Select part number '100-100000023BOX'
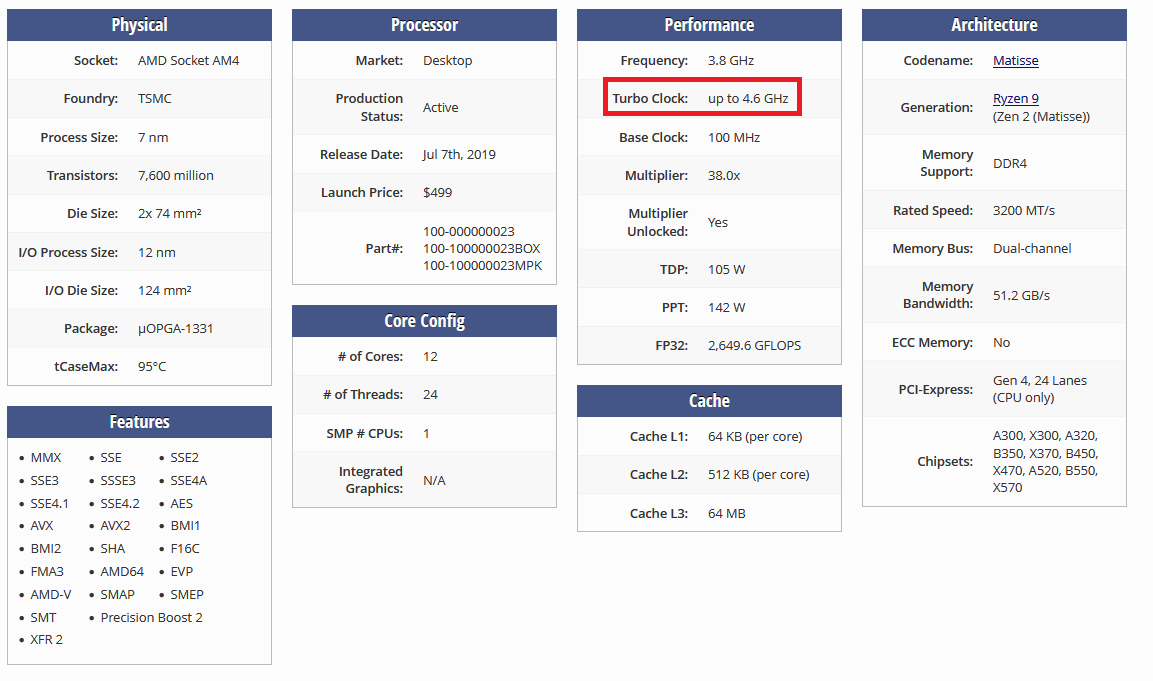The image size is (1153, 681). coord(482,249)
